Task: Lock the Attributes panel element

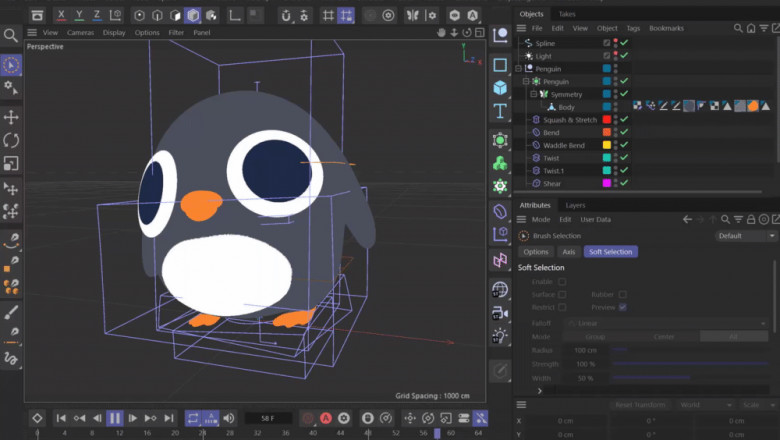Action: click(751, 219)
